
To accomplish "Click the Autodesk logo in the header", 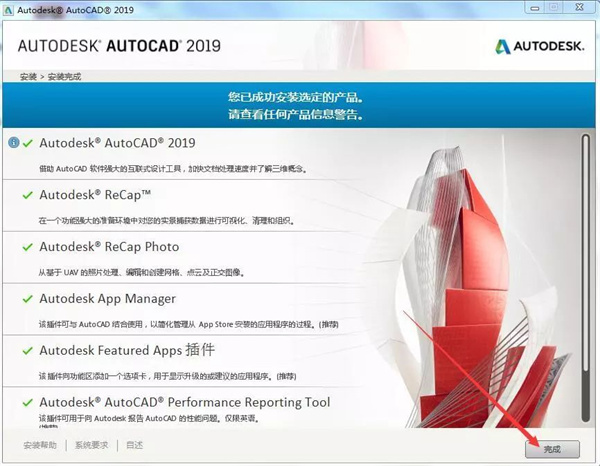I will pos(540,46).
